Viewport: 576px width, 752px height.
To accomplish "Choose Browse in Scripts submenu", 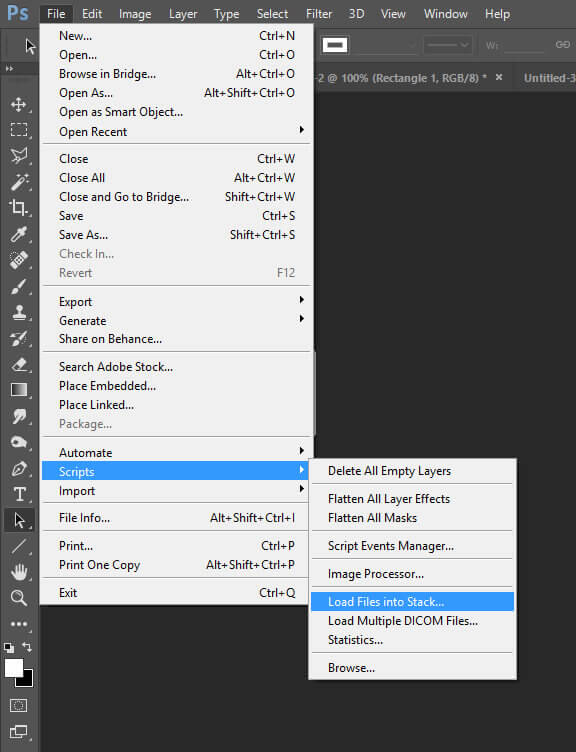I will pos(412,668).
